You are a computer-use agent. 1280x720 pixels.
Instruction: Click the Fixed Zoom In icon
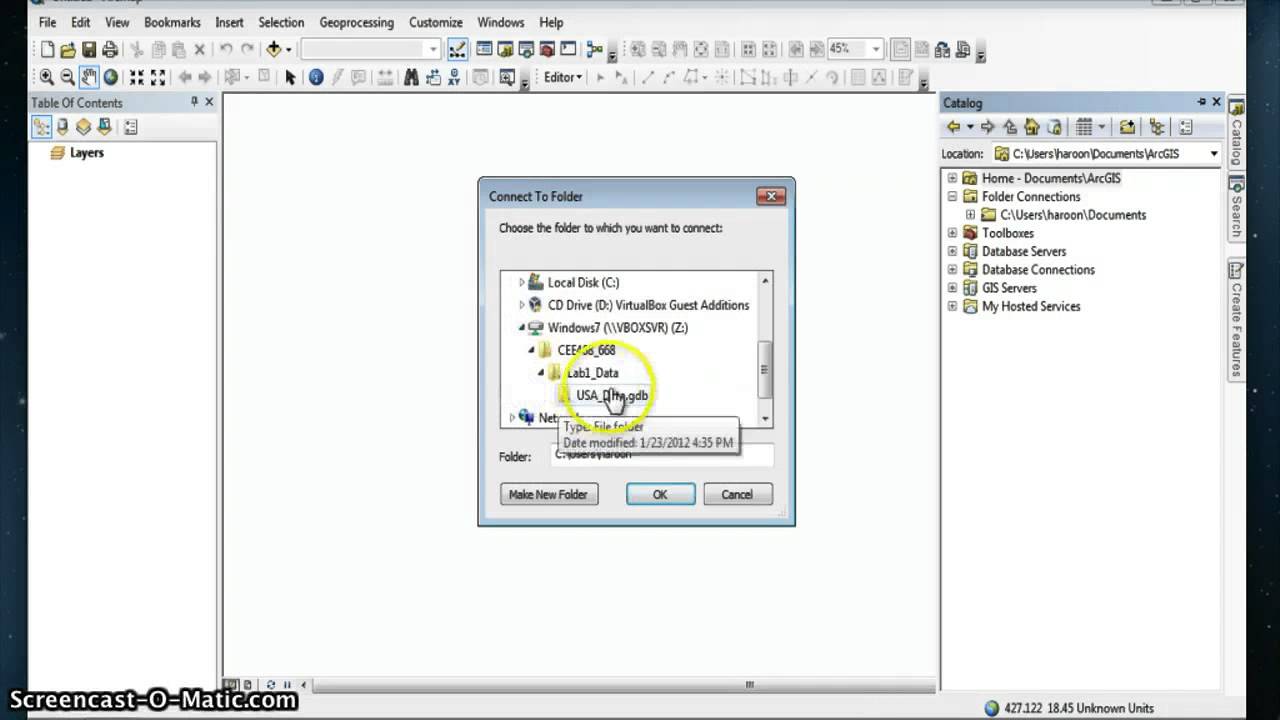pyautogui.click(x=137, y=77)
